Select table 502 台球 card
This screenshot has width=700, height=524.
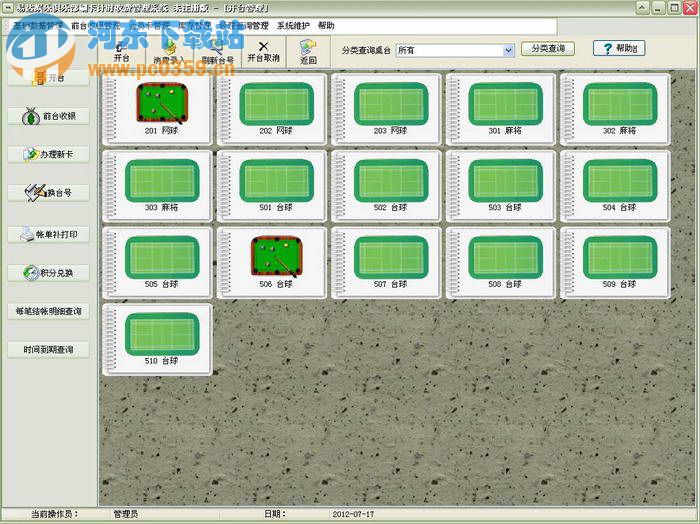(x=386, y=186)
